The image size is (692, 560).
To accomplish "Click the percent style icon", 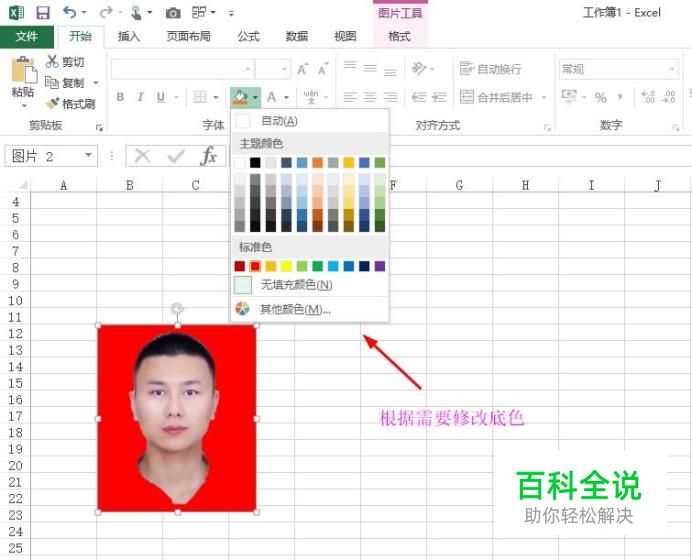I will [x=601, y=97].
